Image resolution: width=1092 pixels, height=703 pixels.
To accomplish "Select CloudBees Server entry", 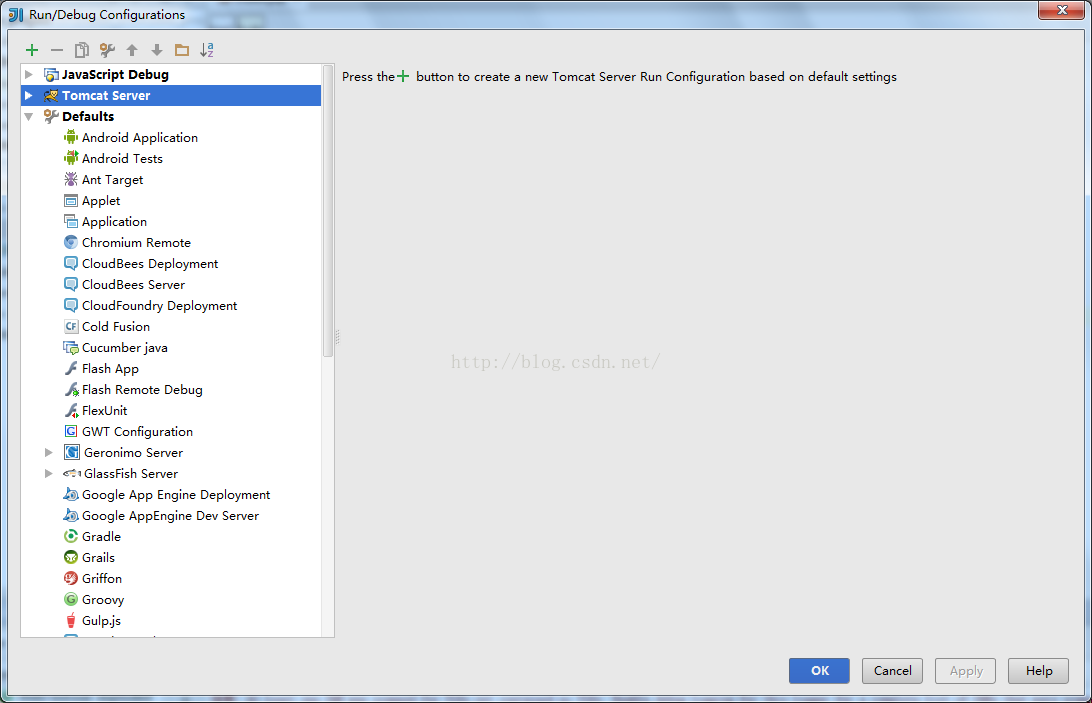I will click(x=133, y=284).
